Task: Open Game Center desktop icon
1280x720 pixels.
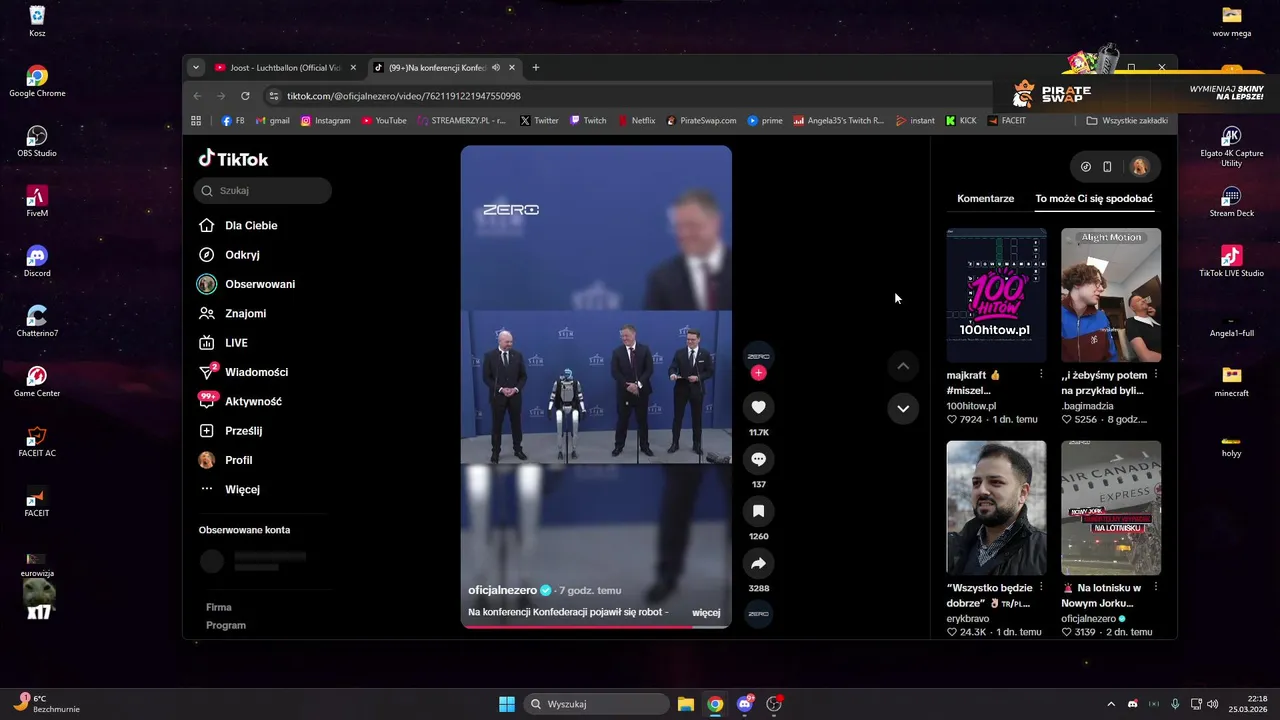Action: pyautogui.click(x=37, y=382)
